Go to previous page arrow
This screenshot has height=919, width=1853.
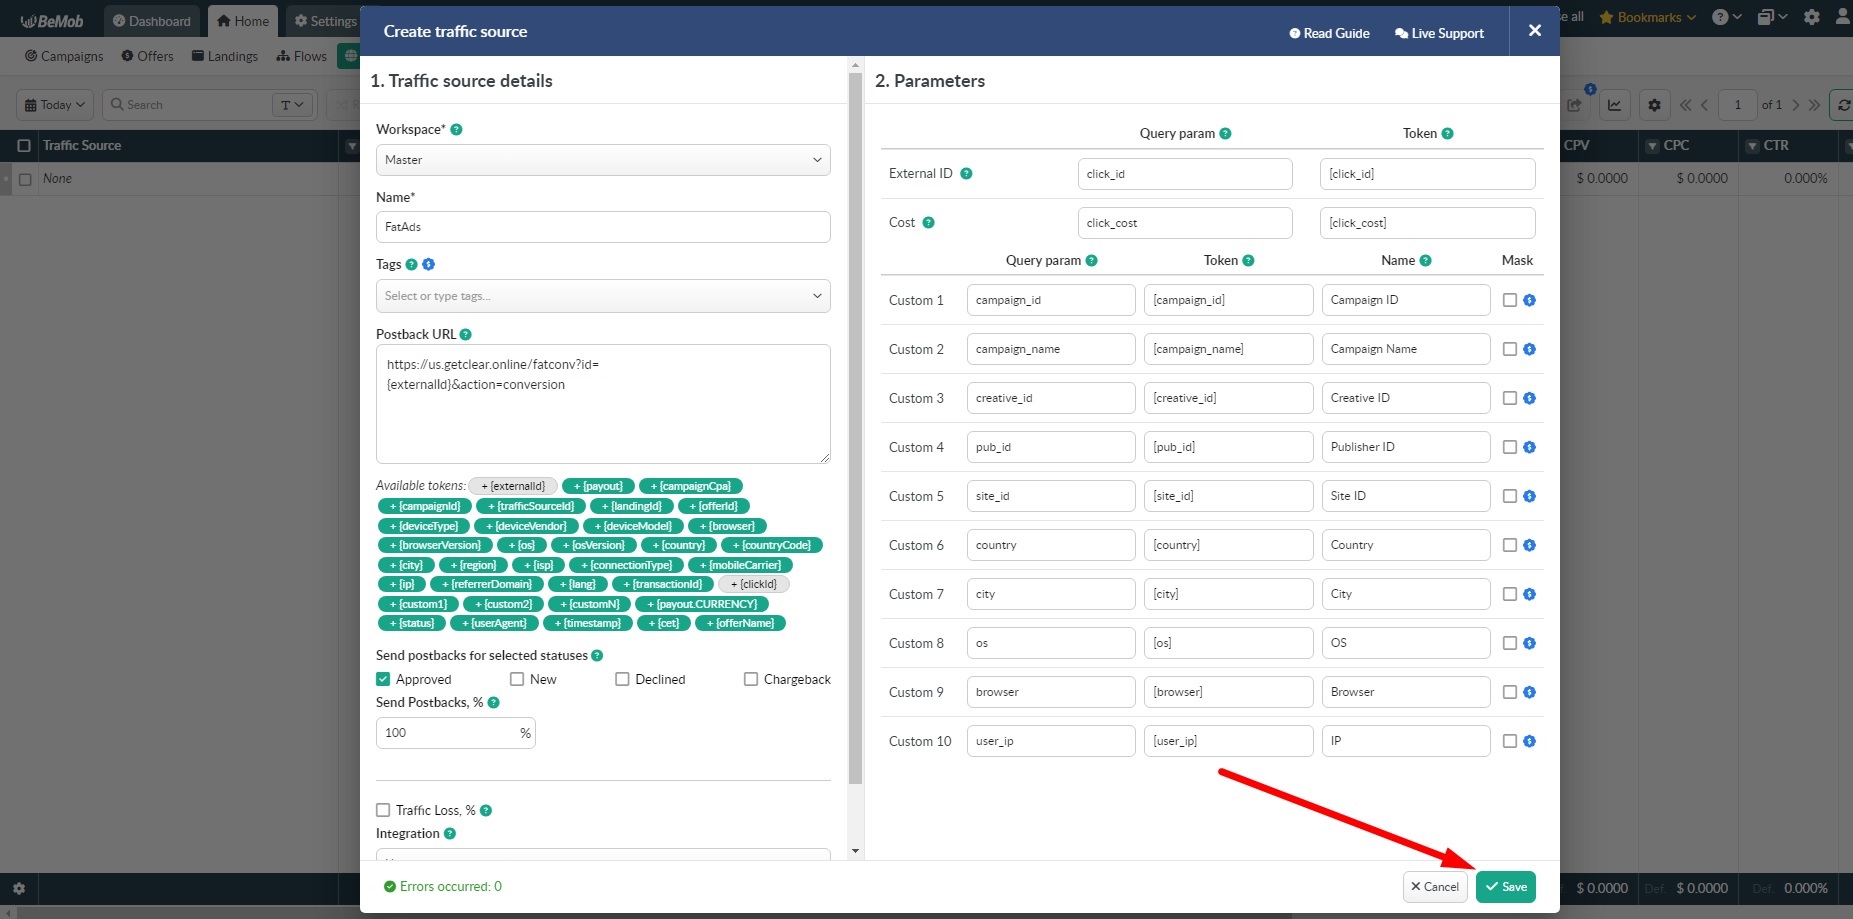[x=1705, y=105]
